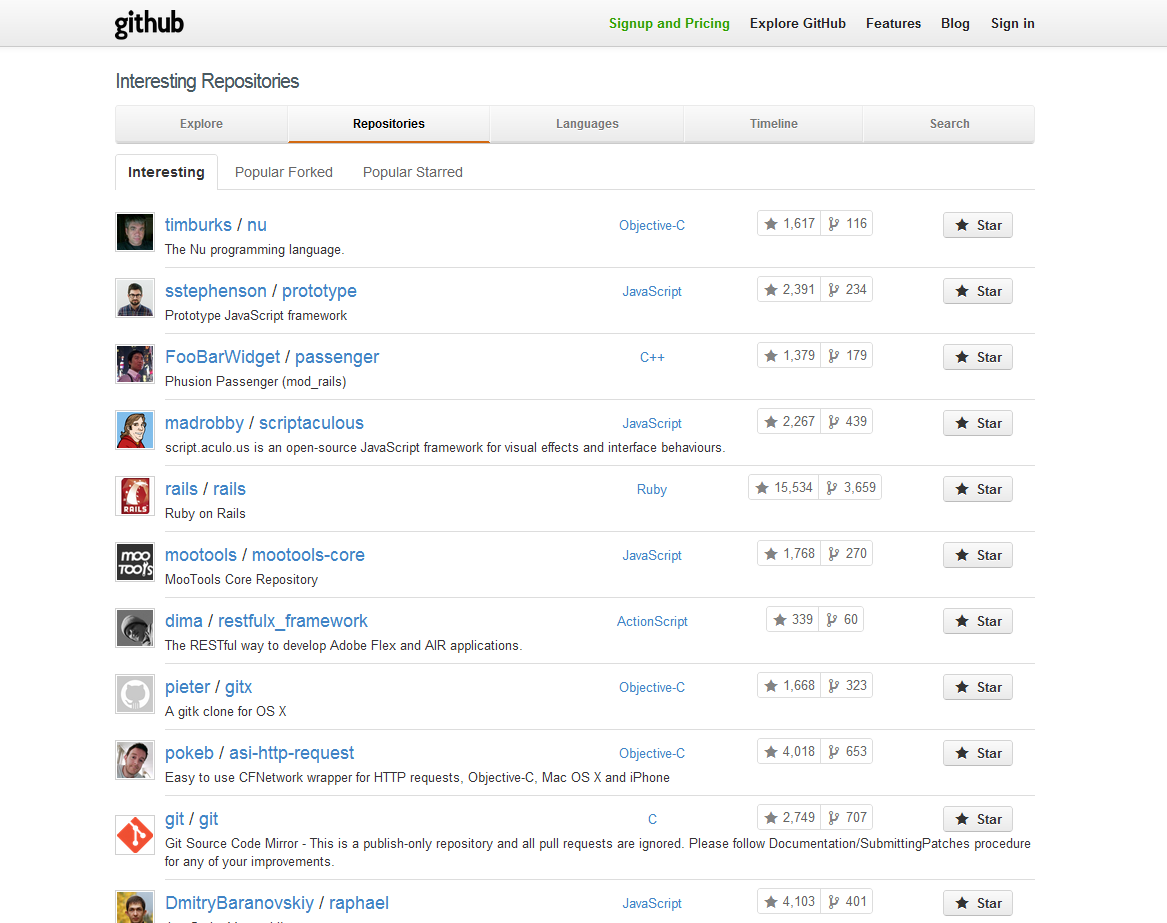Star the git / git repository
This screenshot has height=923, width=1167.
click(x=978, y=820)
